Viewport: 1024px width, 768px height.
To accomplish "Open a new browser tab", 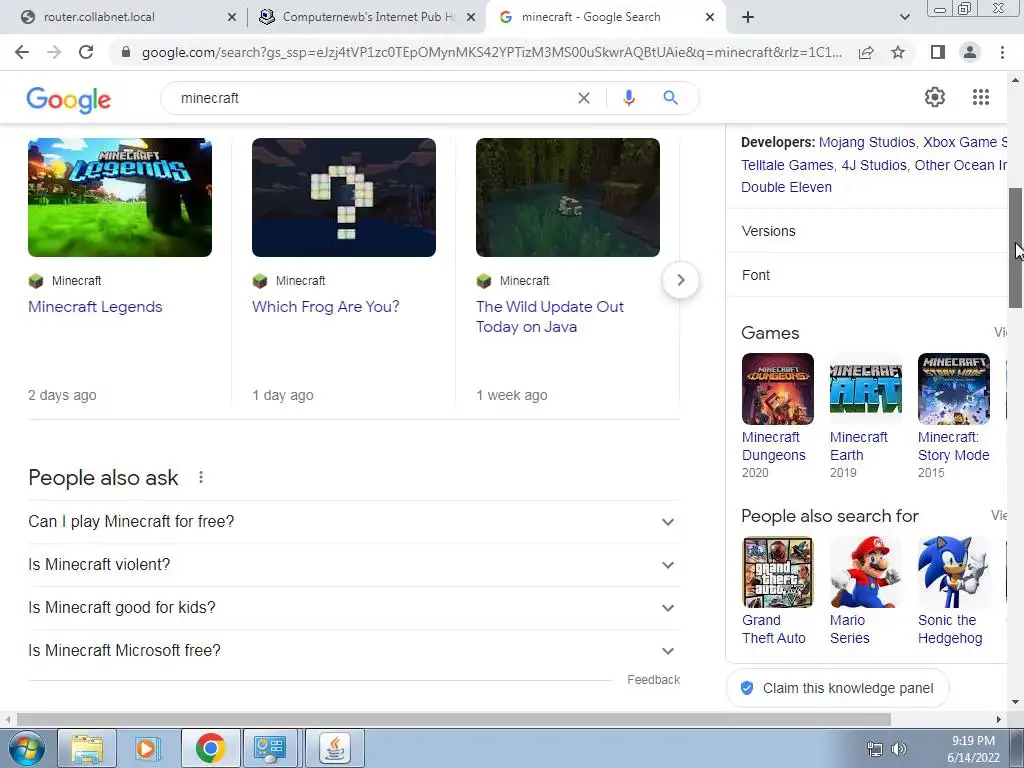I will (748, 17).
